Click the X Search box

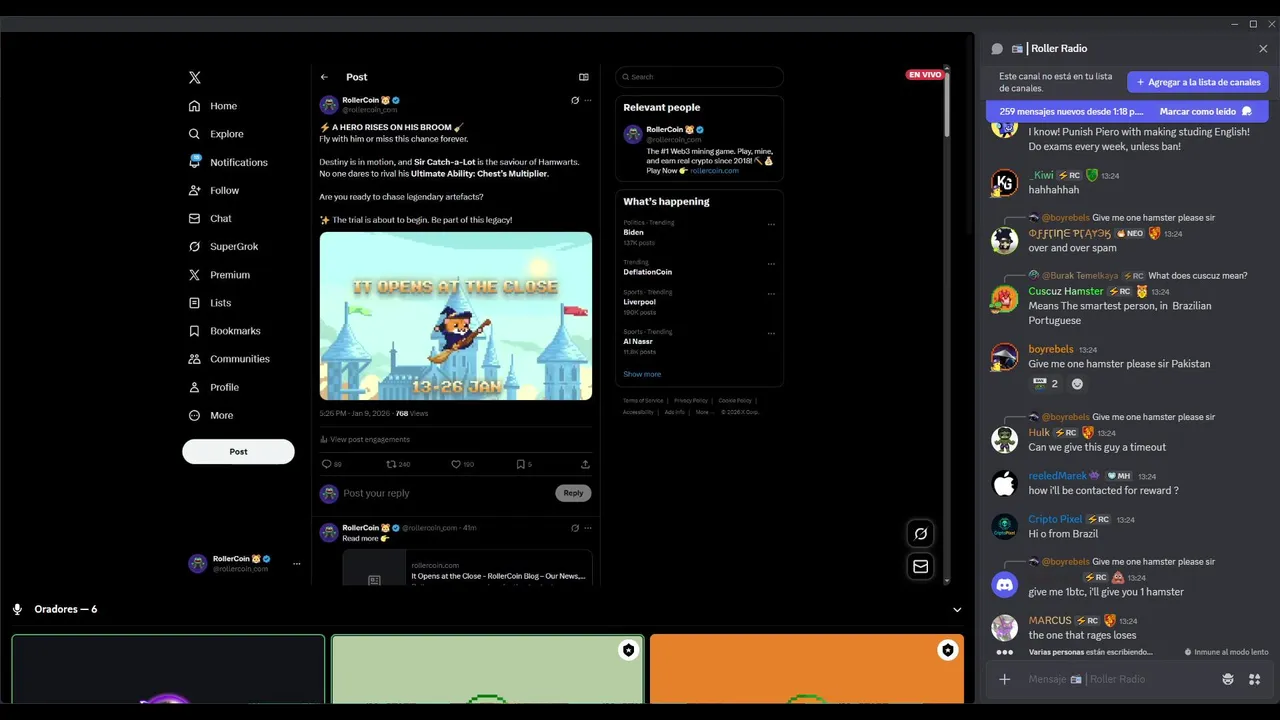pyautogui.click(x=699, y=77)
